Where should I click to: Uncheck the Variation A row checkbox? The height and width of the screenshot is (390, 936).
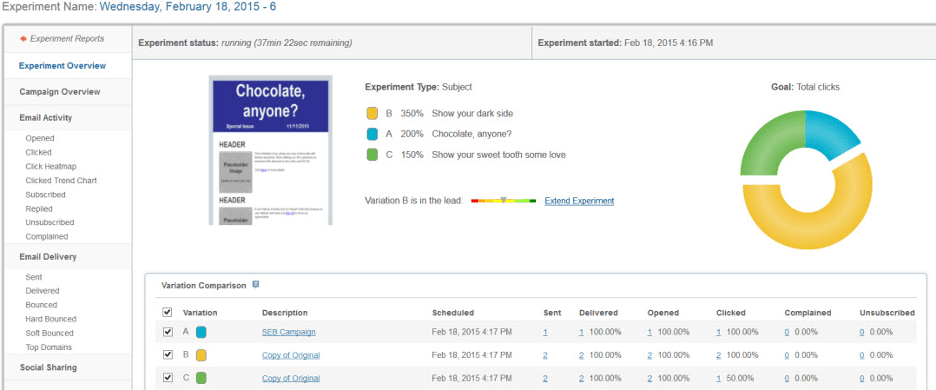click(x=168, y=331)
